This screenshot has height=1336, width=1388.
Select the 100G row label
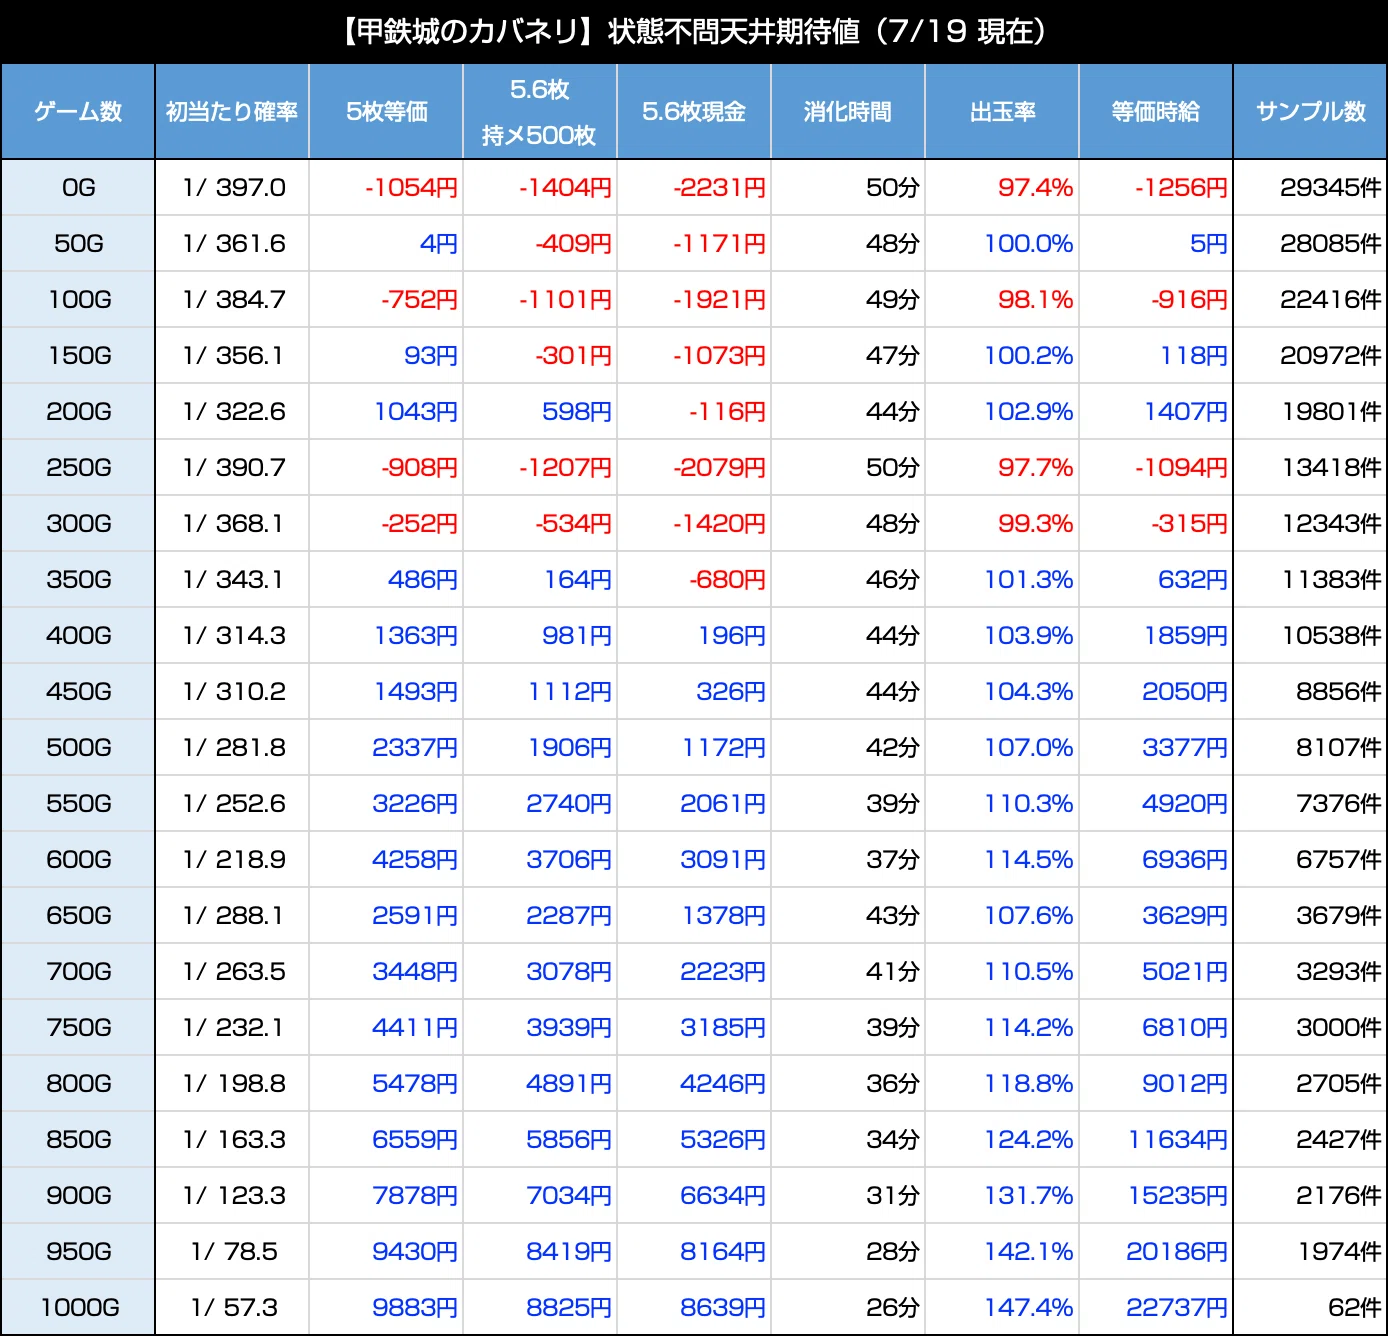78,299
